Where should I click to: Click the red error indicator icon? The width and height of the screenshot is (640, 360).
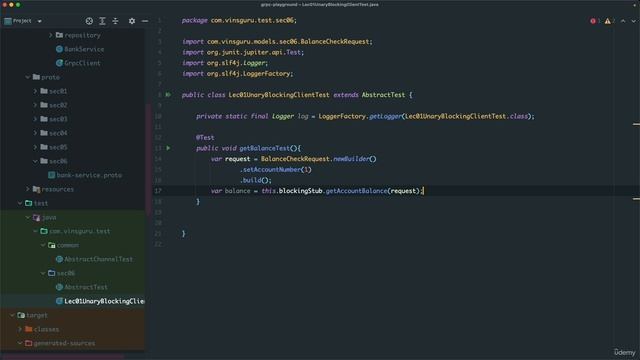click(x=593, y=21)
